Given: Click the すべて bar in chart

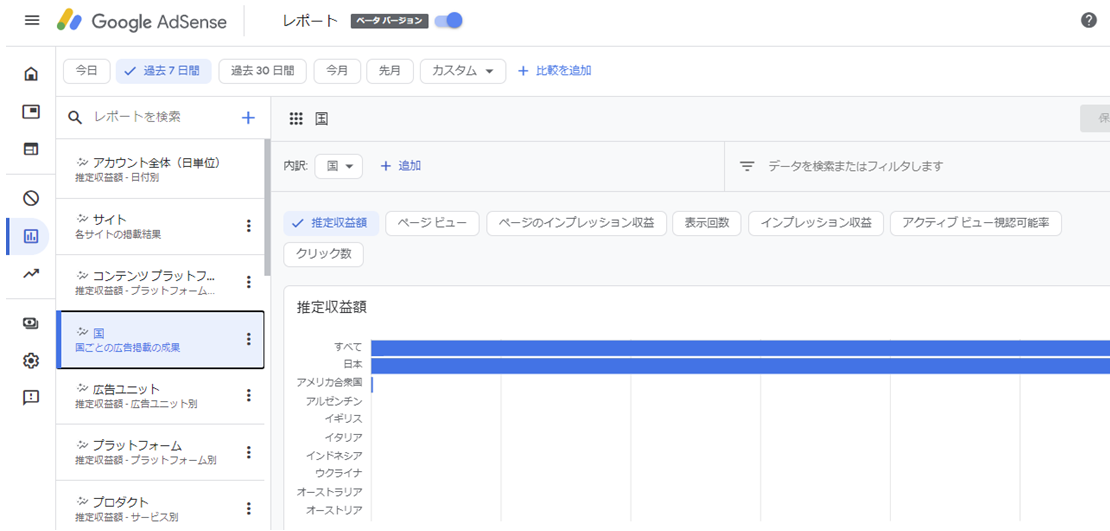Looking at the screenshot, I should (740, 348).
